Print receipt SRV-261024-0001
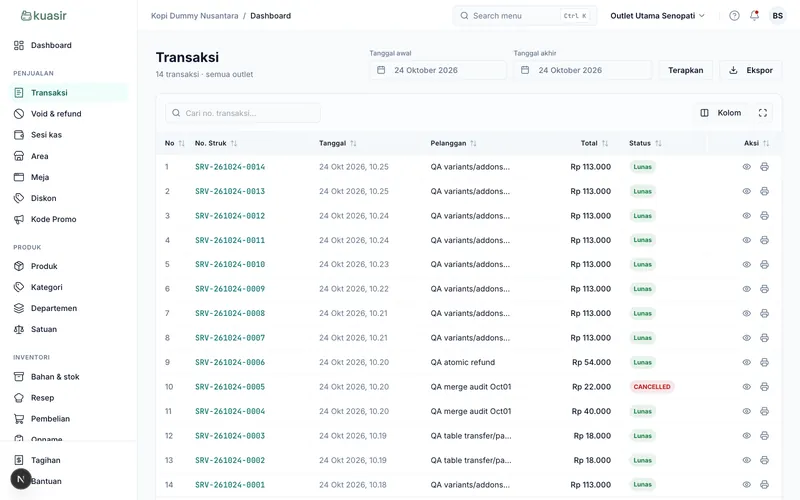 [764, 485]
